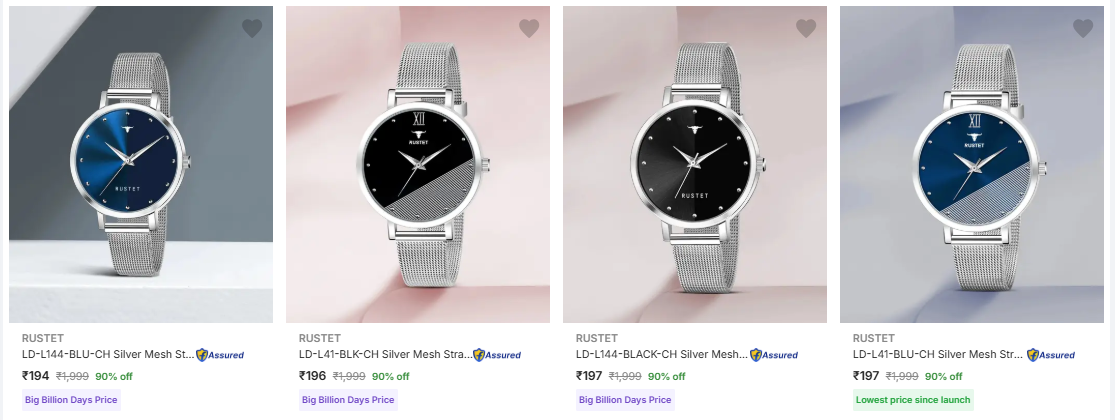The height and width of the screenshot is (420, 1115).
Task: Click the ₹196 price of LD-L41-BLK-CH
Action: click(312, 376)
